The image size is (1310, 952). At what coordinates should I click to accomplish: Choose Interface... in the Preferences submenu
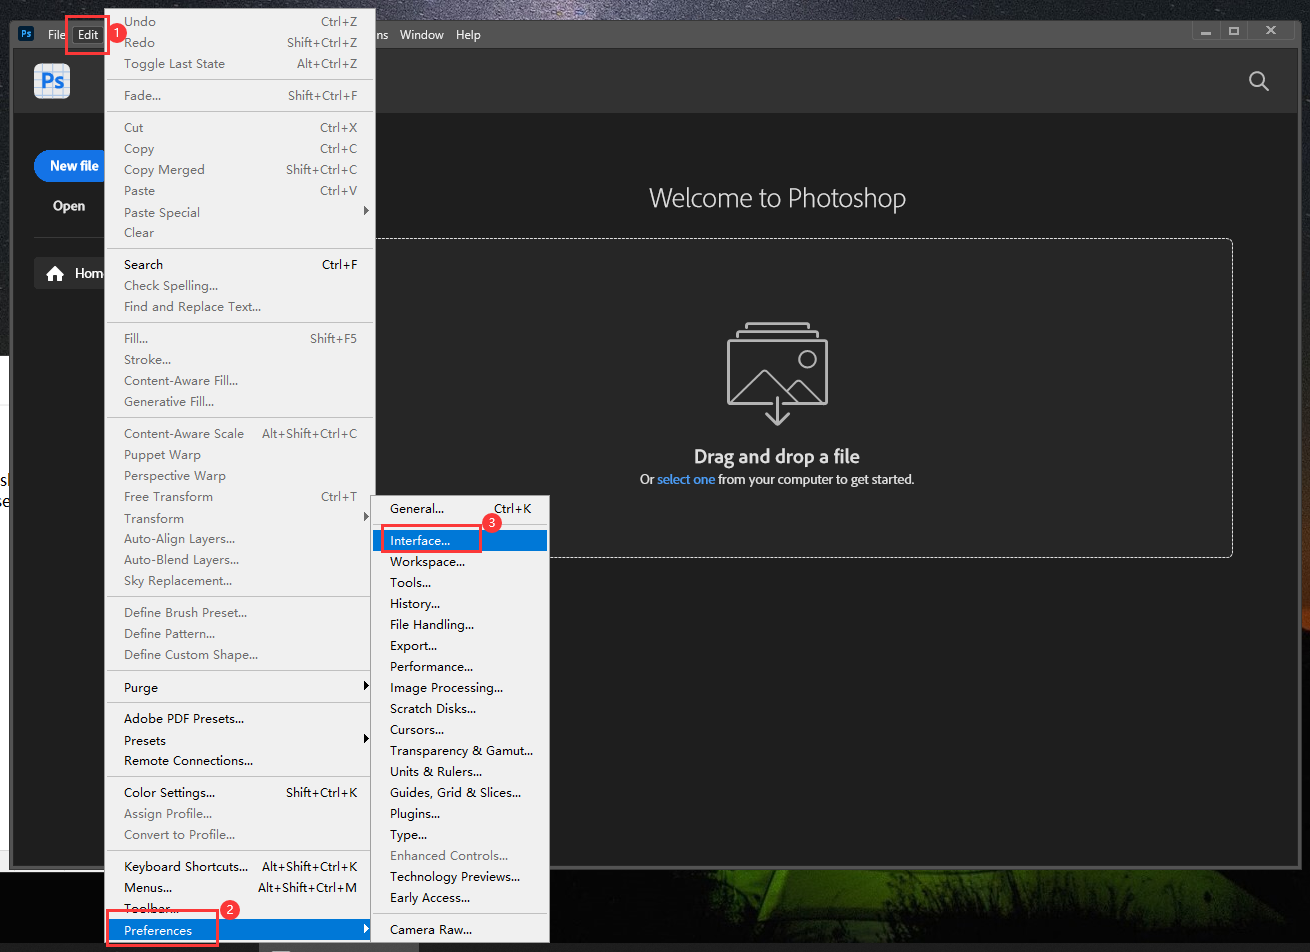[x=420, y=541]
